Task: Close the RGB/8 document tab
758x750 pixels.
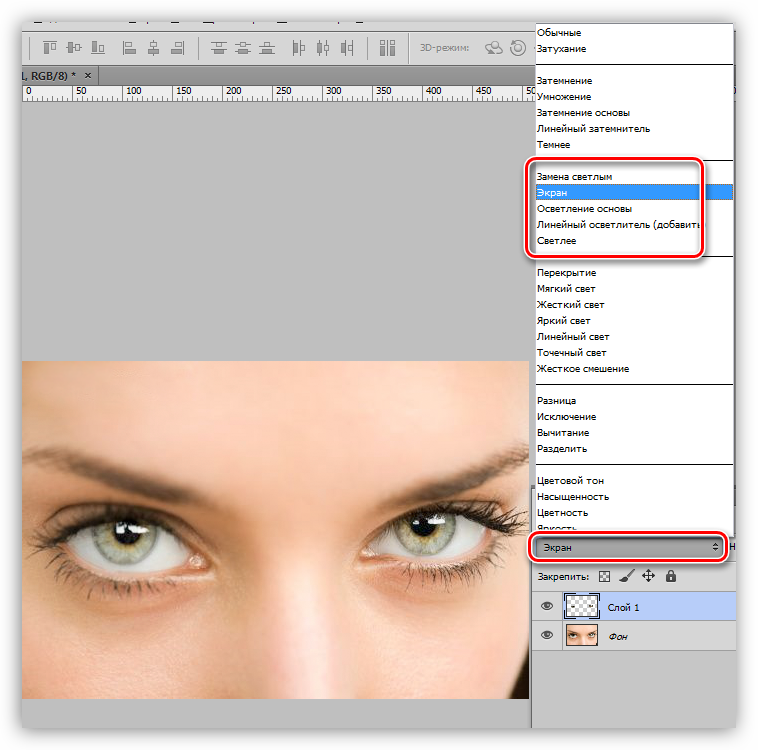Action: (x=87, y=75)
